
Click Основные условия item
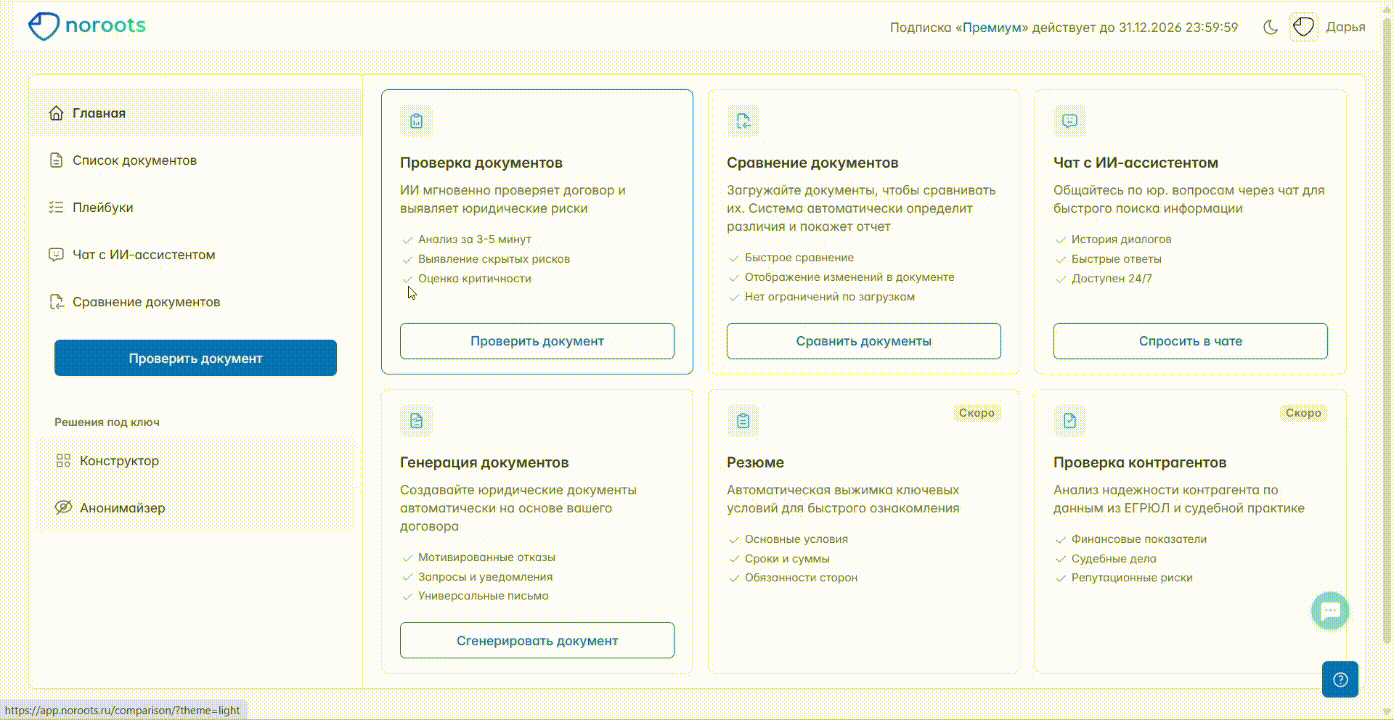[x=796, y=539]
